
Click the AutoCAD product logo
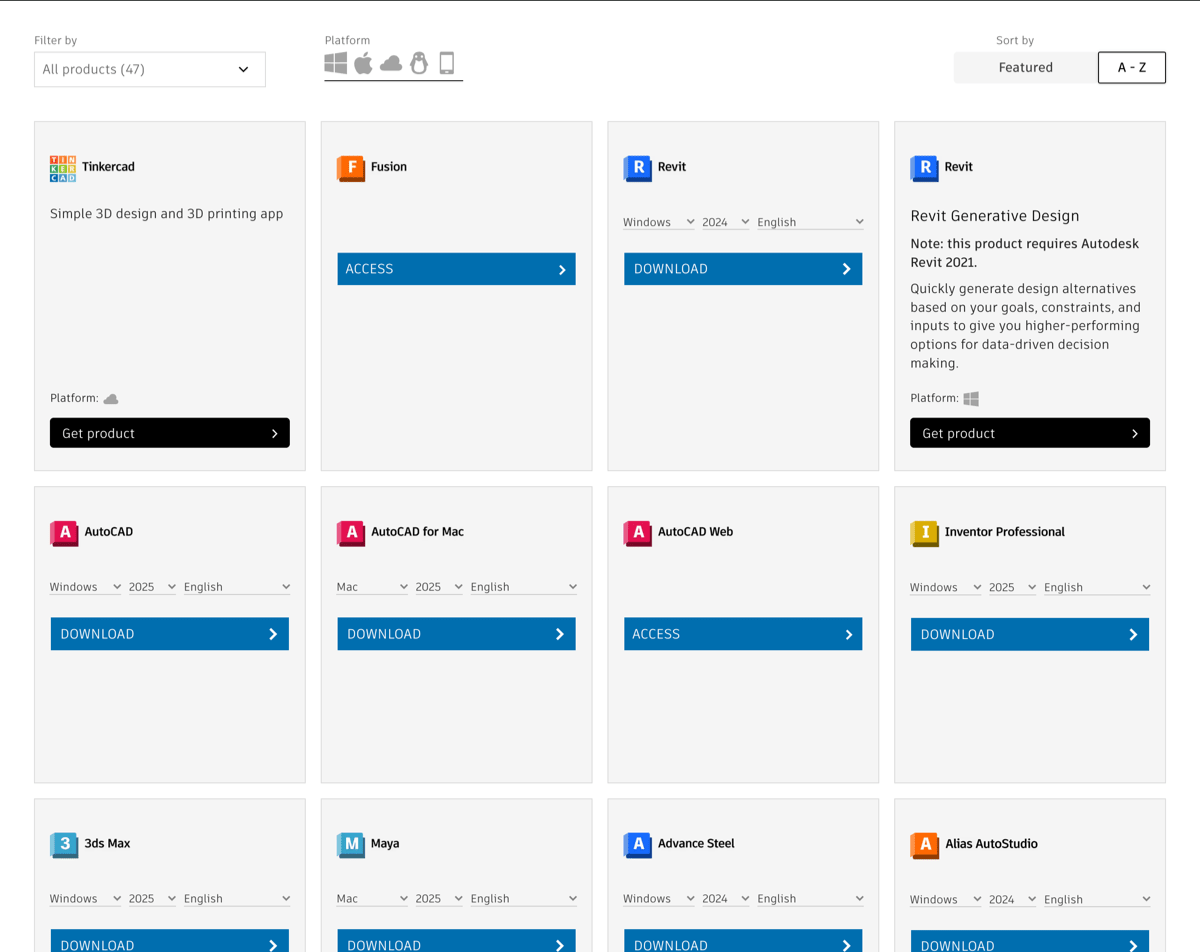64,533
